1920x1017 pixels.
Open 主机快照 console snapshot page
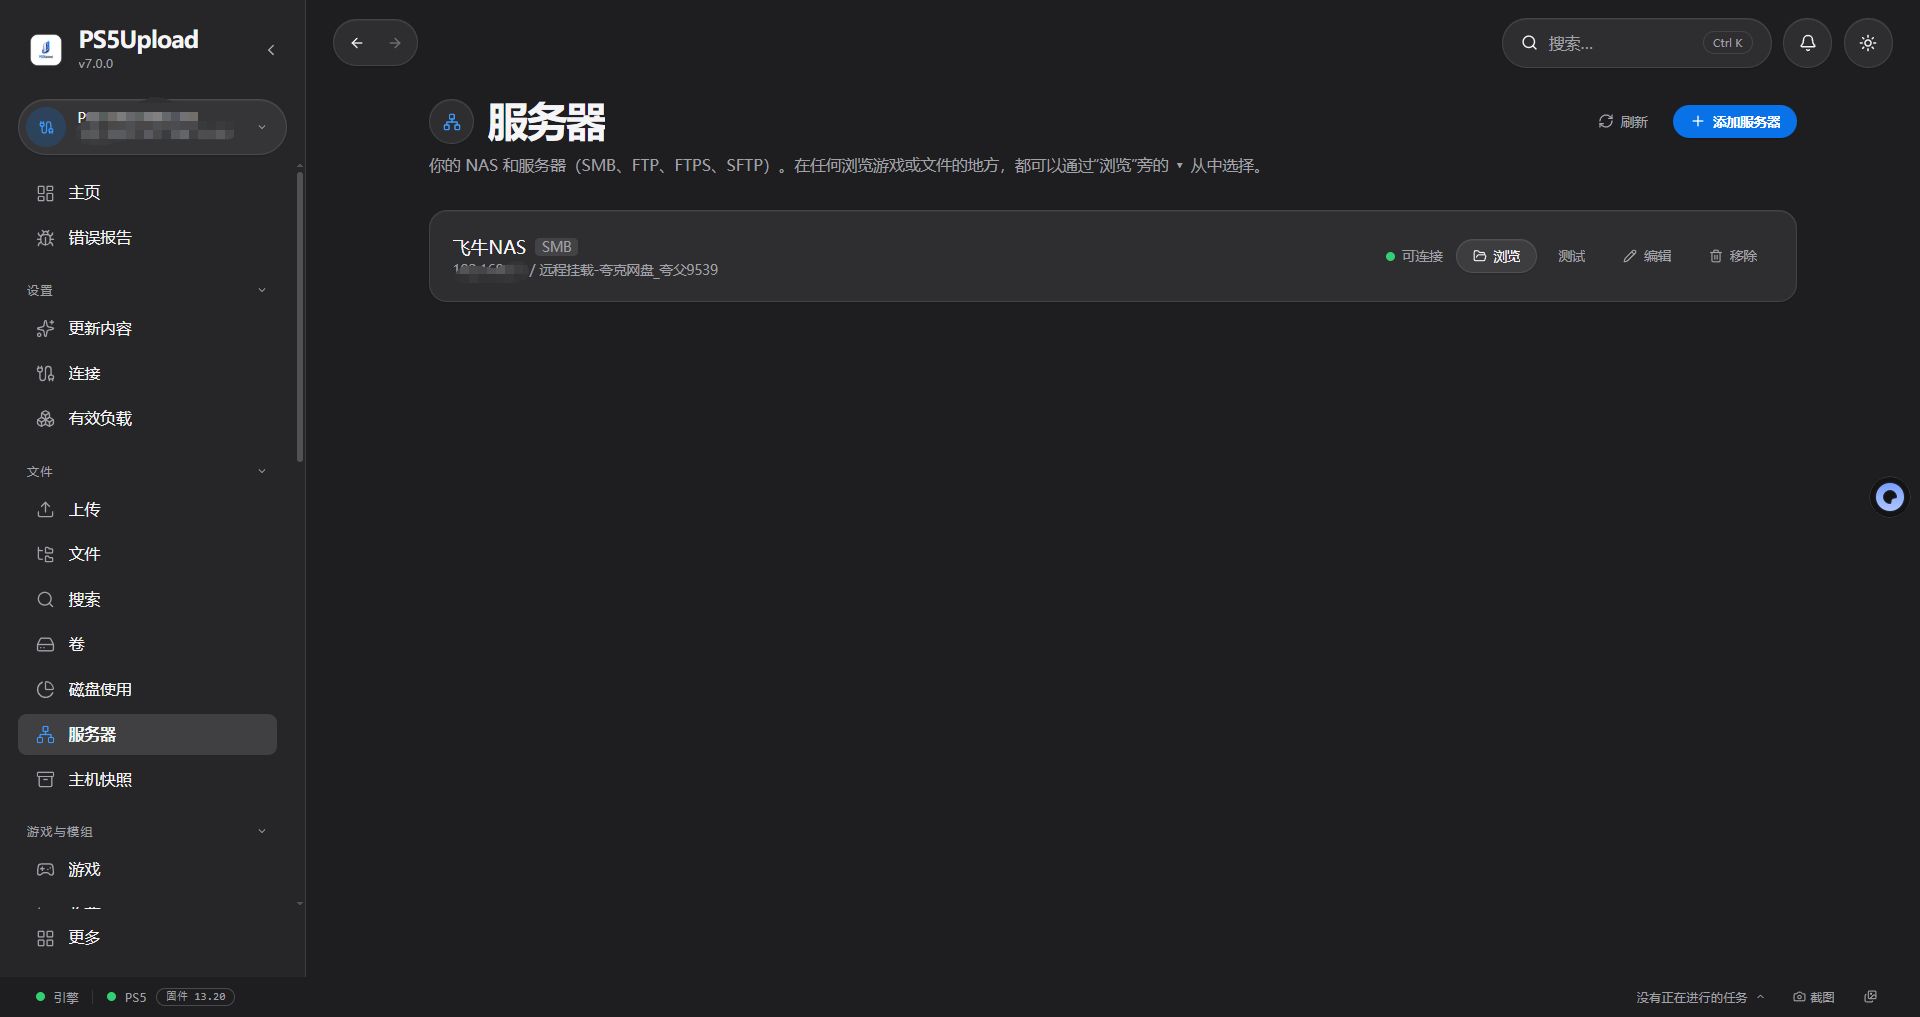(147, 780)
